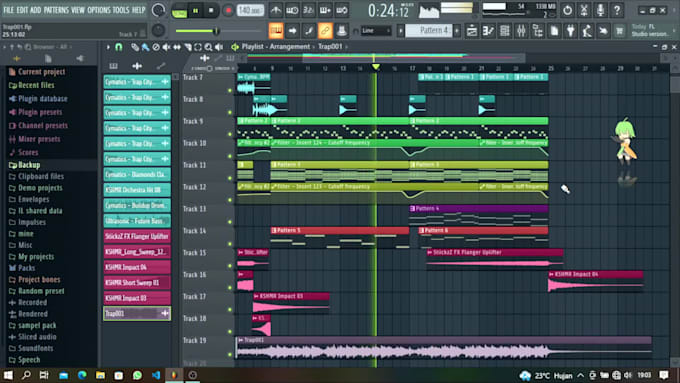Open the tempo tapper icon
This screenshot has height=383, width=680.
(587, 31)
